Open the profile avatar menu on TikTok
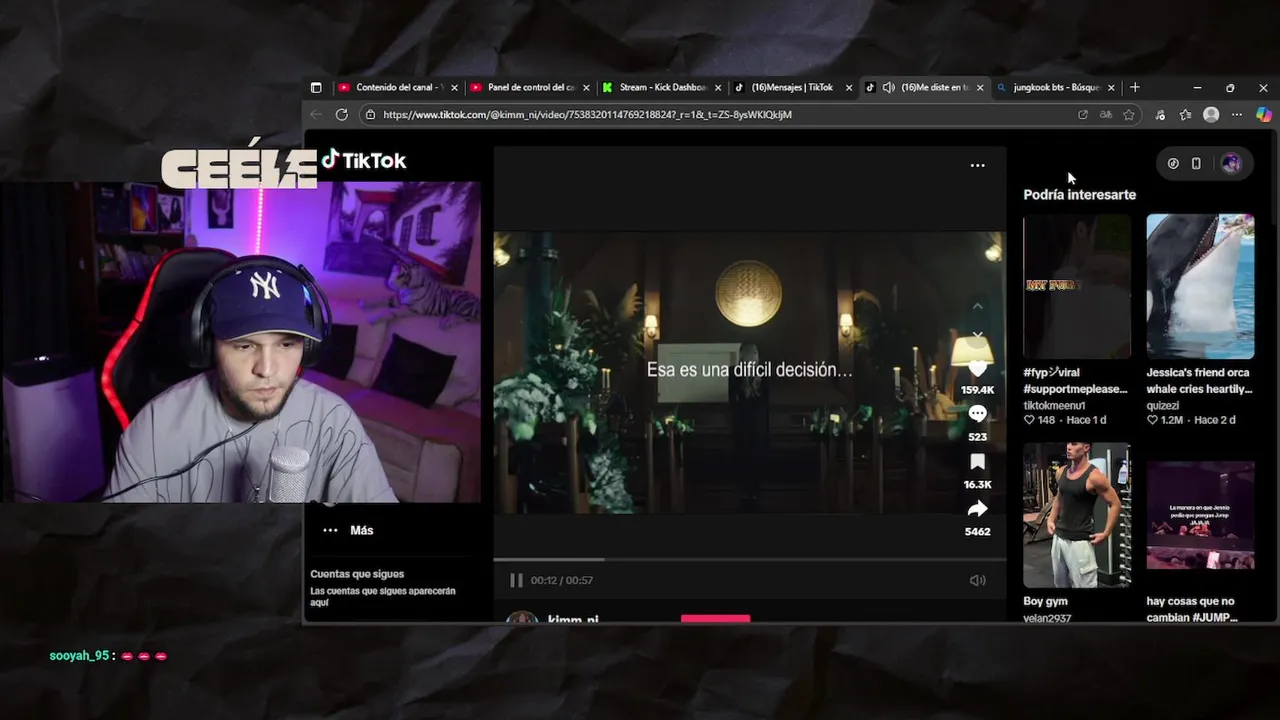The width and height of the screenshot is (1280, 720). tap(1231, 164)
